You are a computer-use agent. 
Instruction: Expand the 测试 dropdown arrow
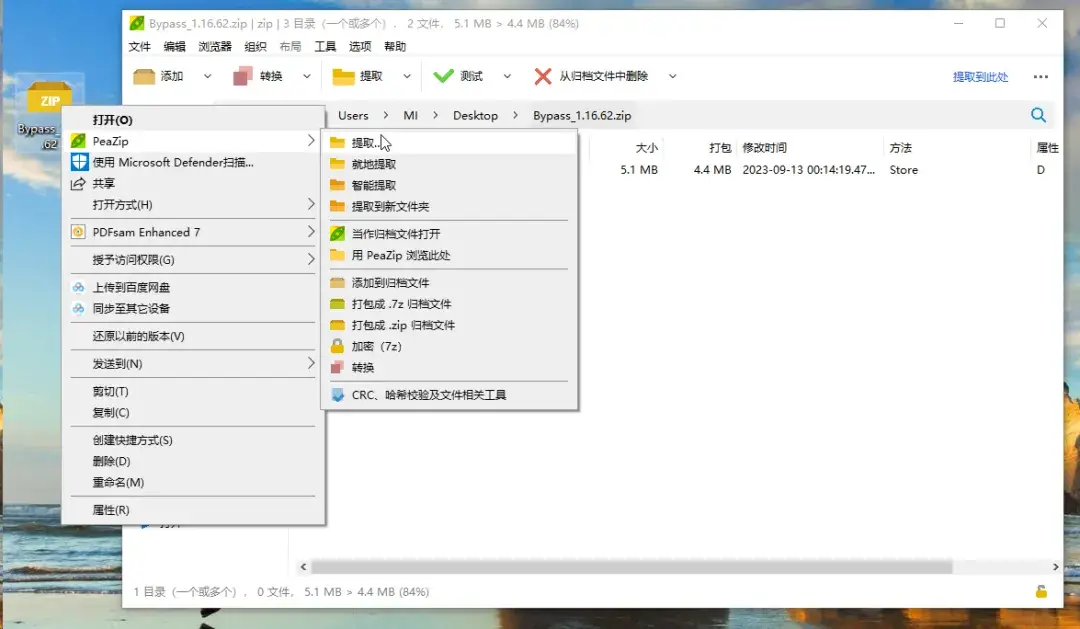tap(507, 76)
